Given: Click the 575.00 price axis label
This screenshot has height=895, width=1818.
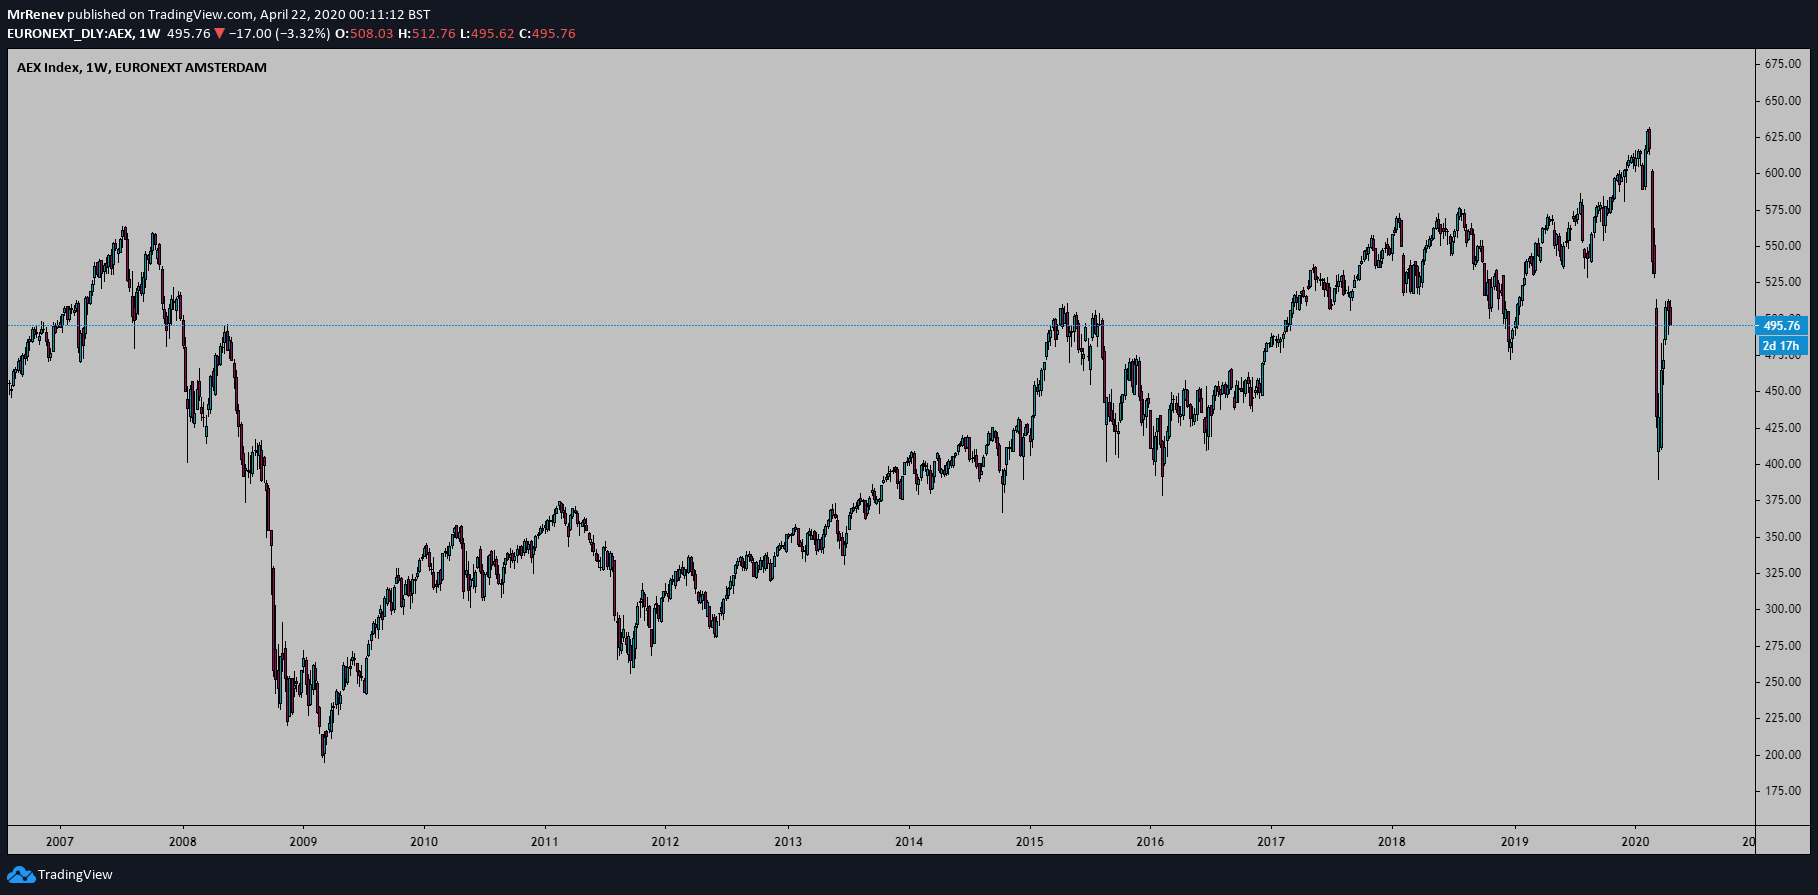Looking at the screenshot, I should [1783, 210].
